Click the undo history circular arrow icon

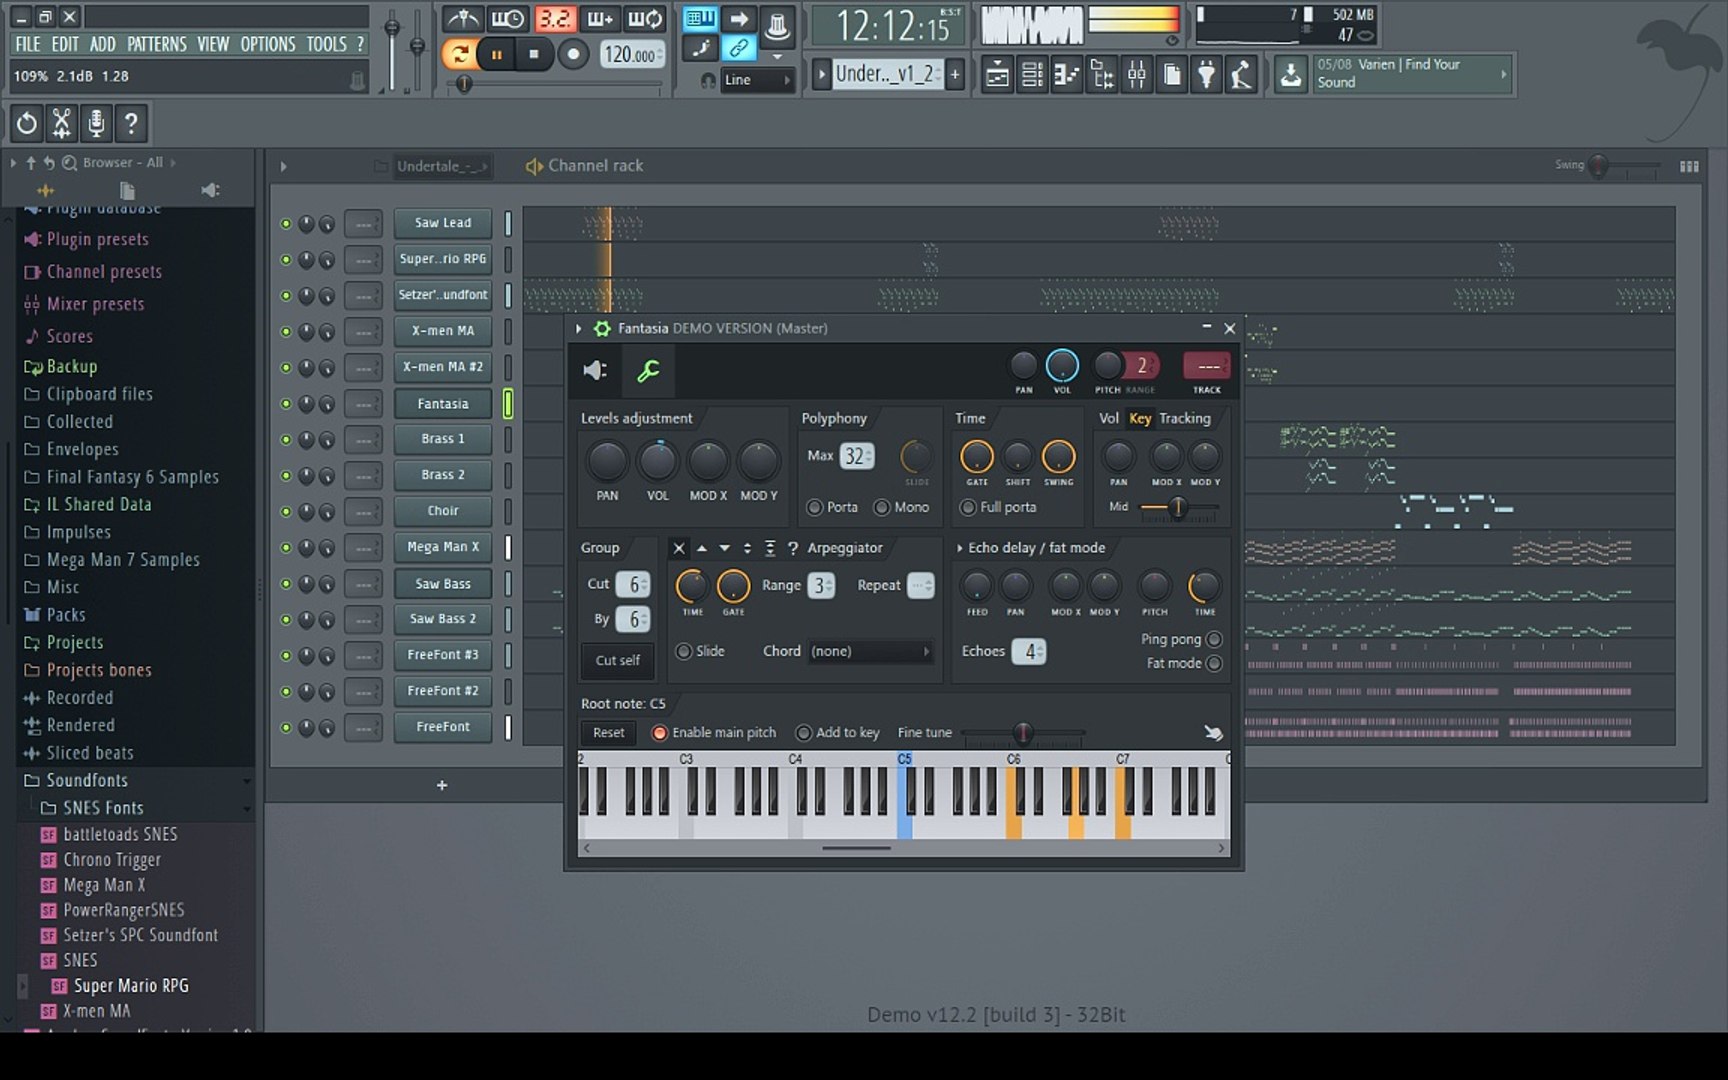tap(27, 123)
